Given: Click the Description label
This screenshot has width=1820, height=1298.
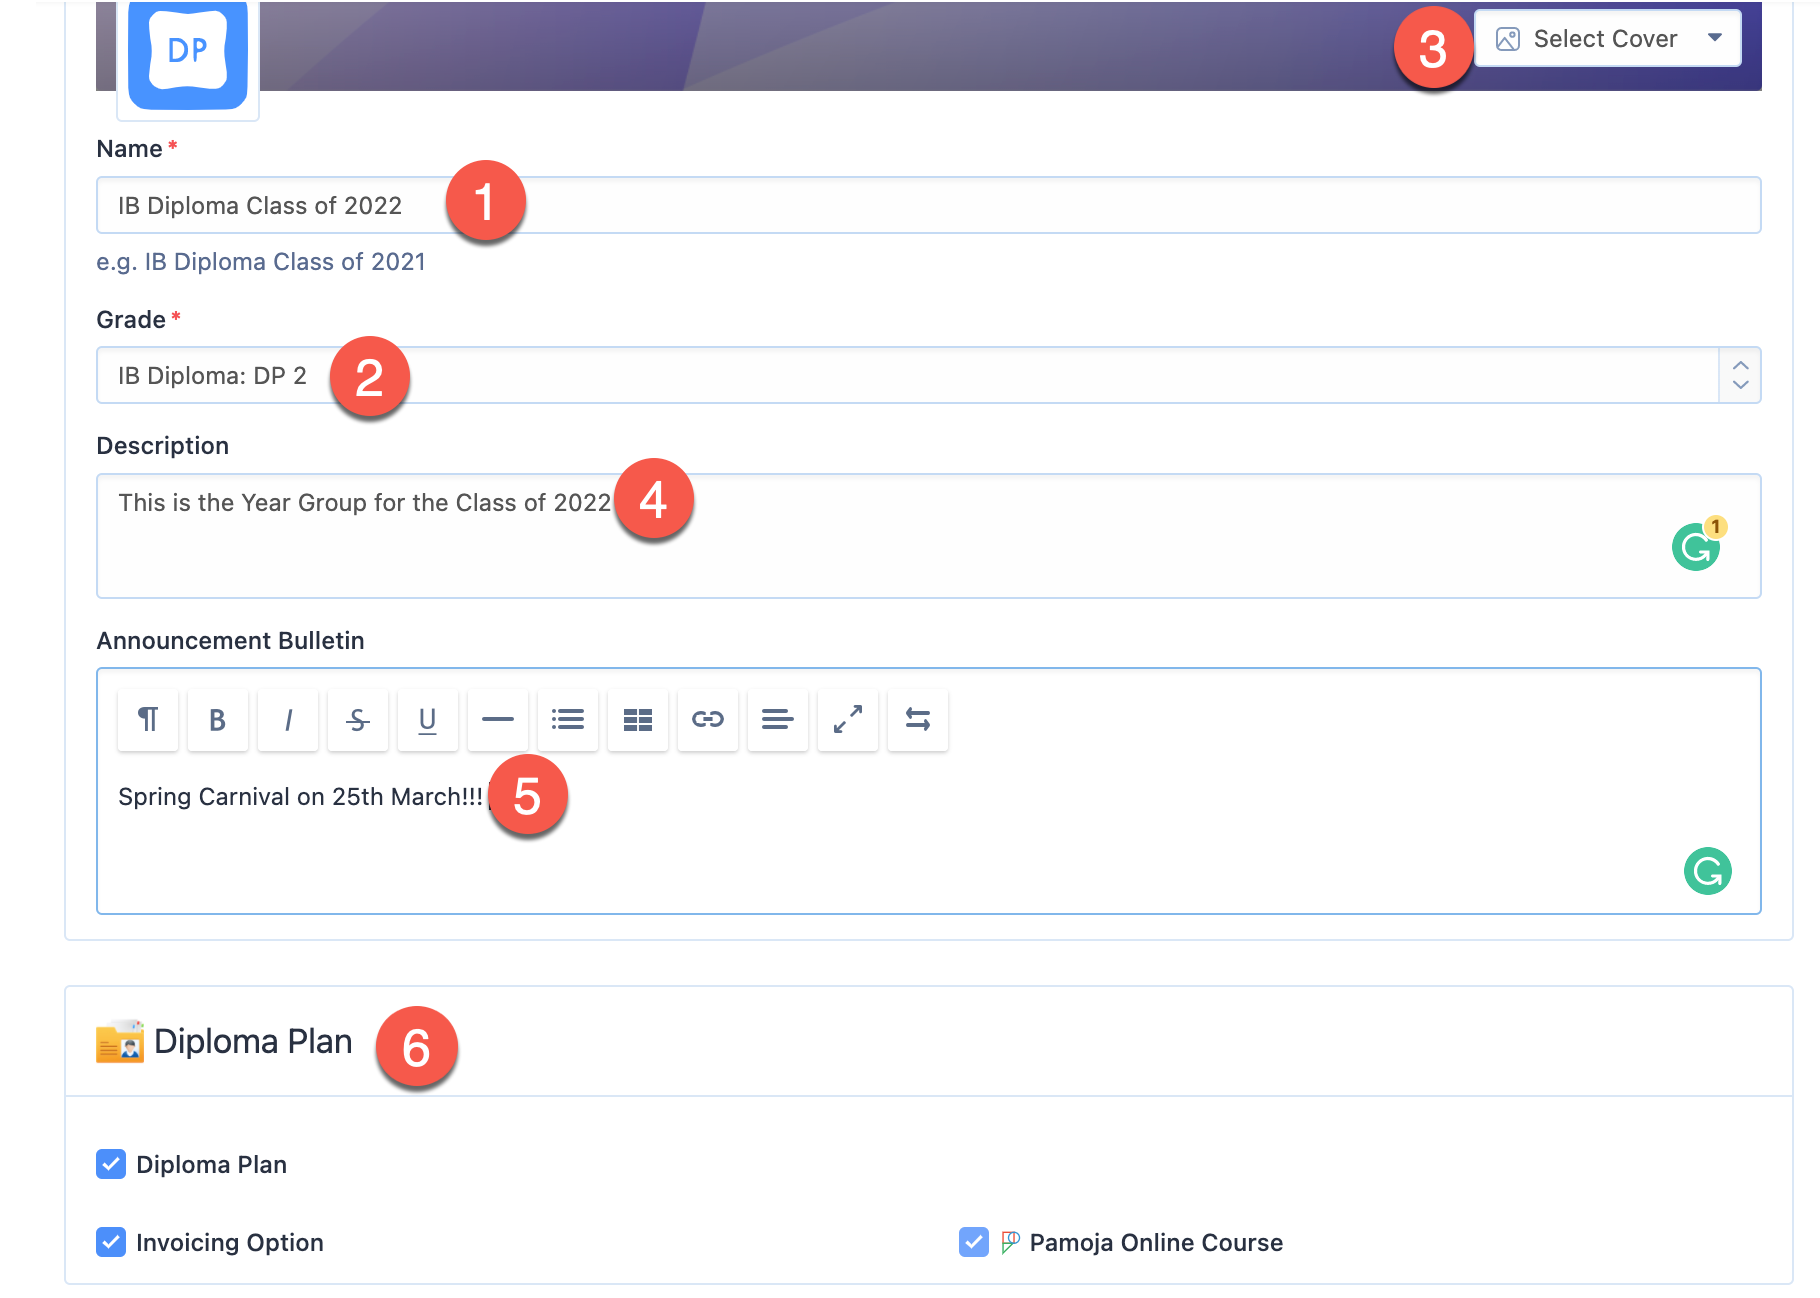Looking at the screenshot, I should tap(163, 446).
